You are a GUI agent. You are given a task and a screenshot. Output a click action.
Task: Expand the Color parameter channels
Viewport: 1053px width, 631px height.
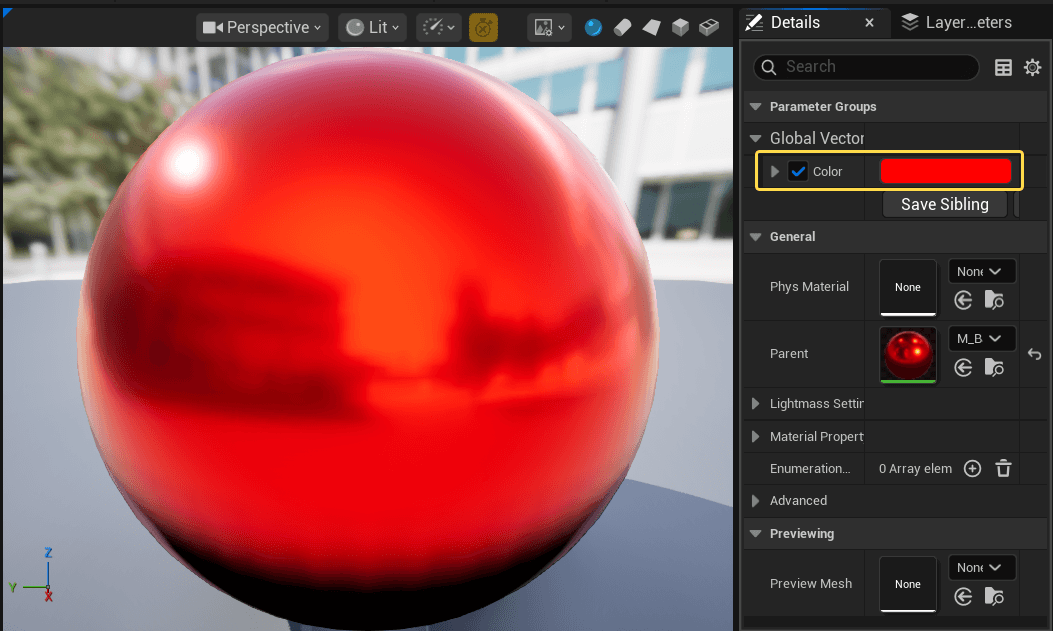point(774,171)
